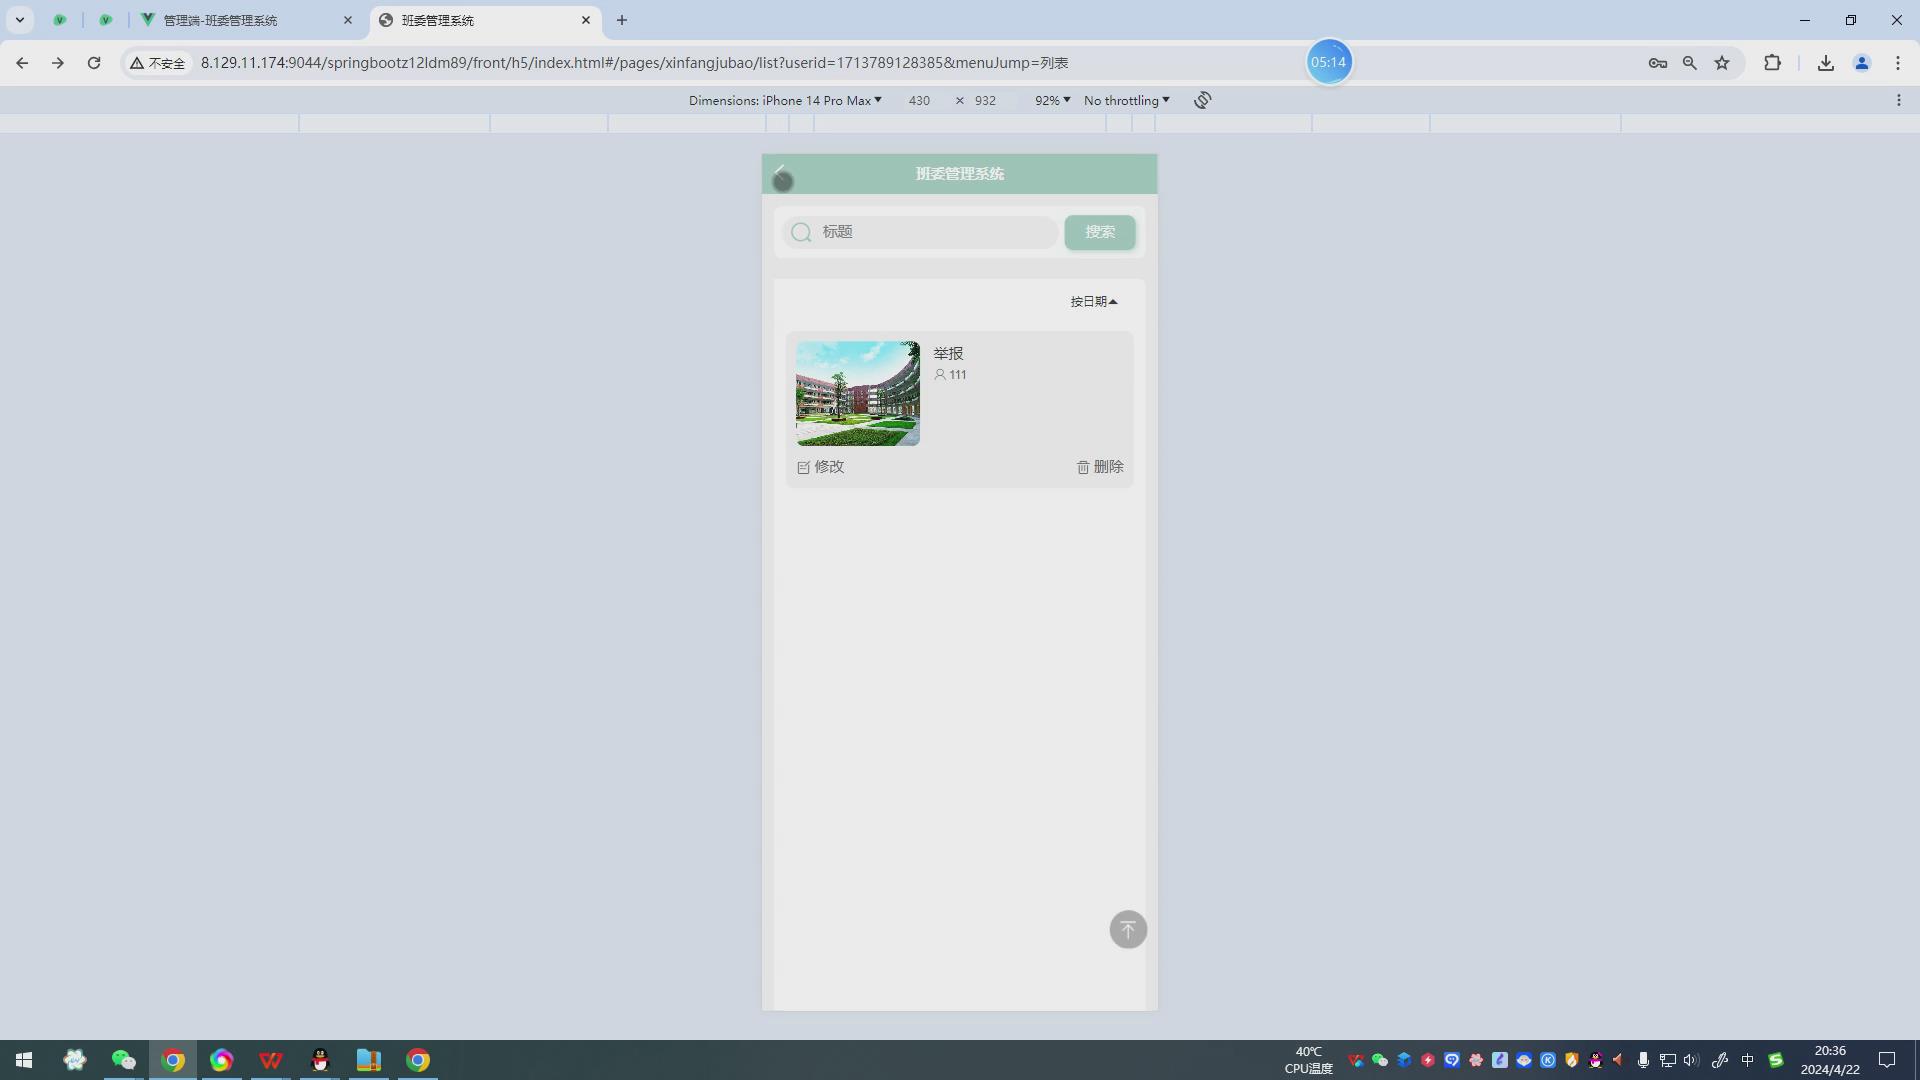
Task: Click the scroll-to-top round button
Action: 1128,930
